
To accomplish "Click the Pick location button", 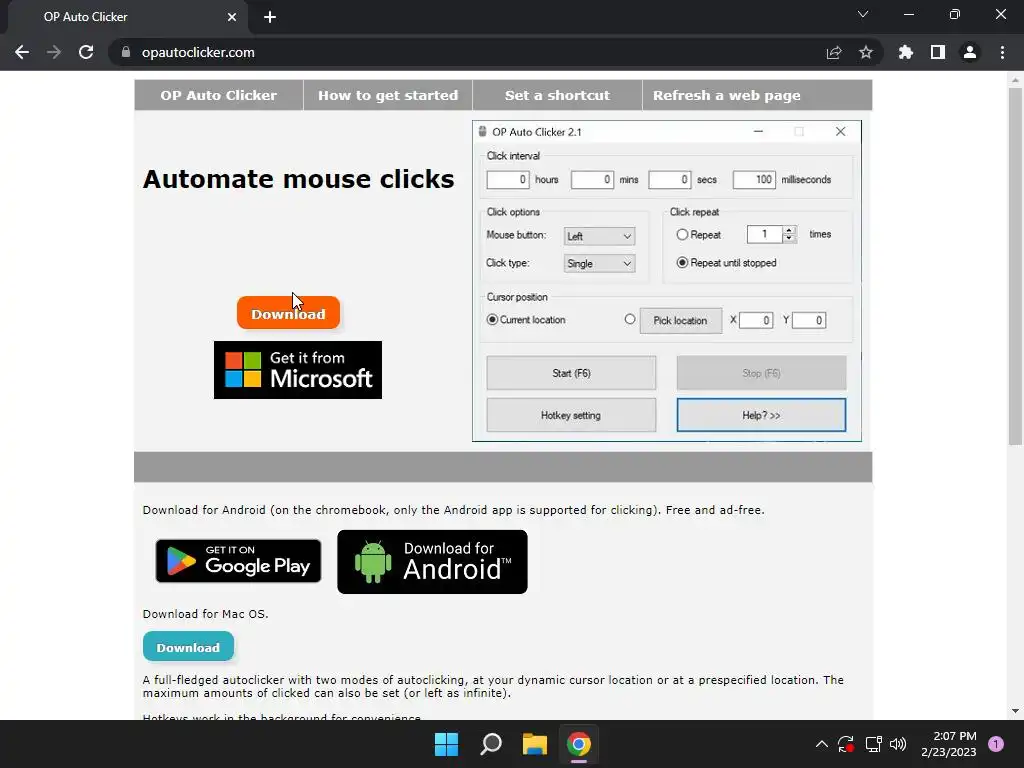I will (680, 321).
